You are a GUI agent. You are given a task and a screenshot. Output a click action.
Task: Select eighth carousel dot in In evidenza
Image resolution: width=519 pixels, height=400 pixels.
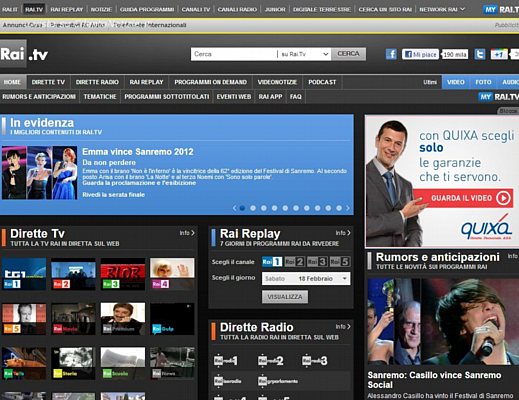(x=318, y=208)
